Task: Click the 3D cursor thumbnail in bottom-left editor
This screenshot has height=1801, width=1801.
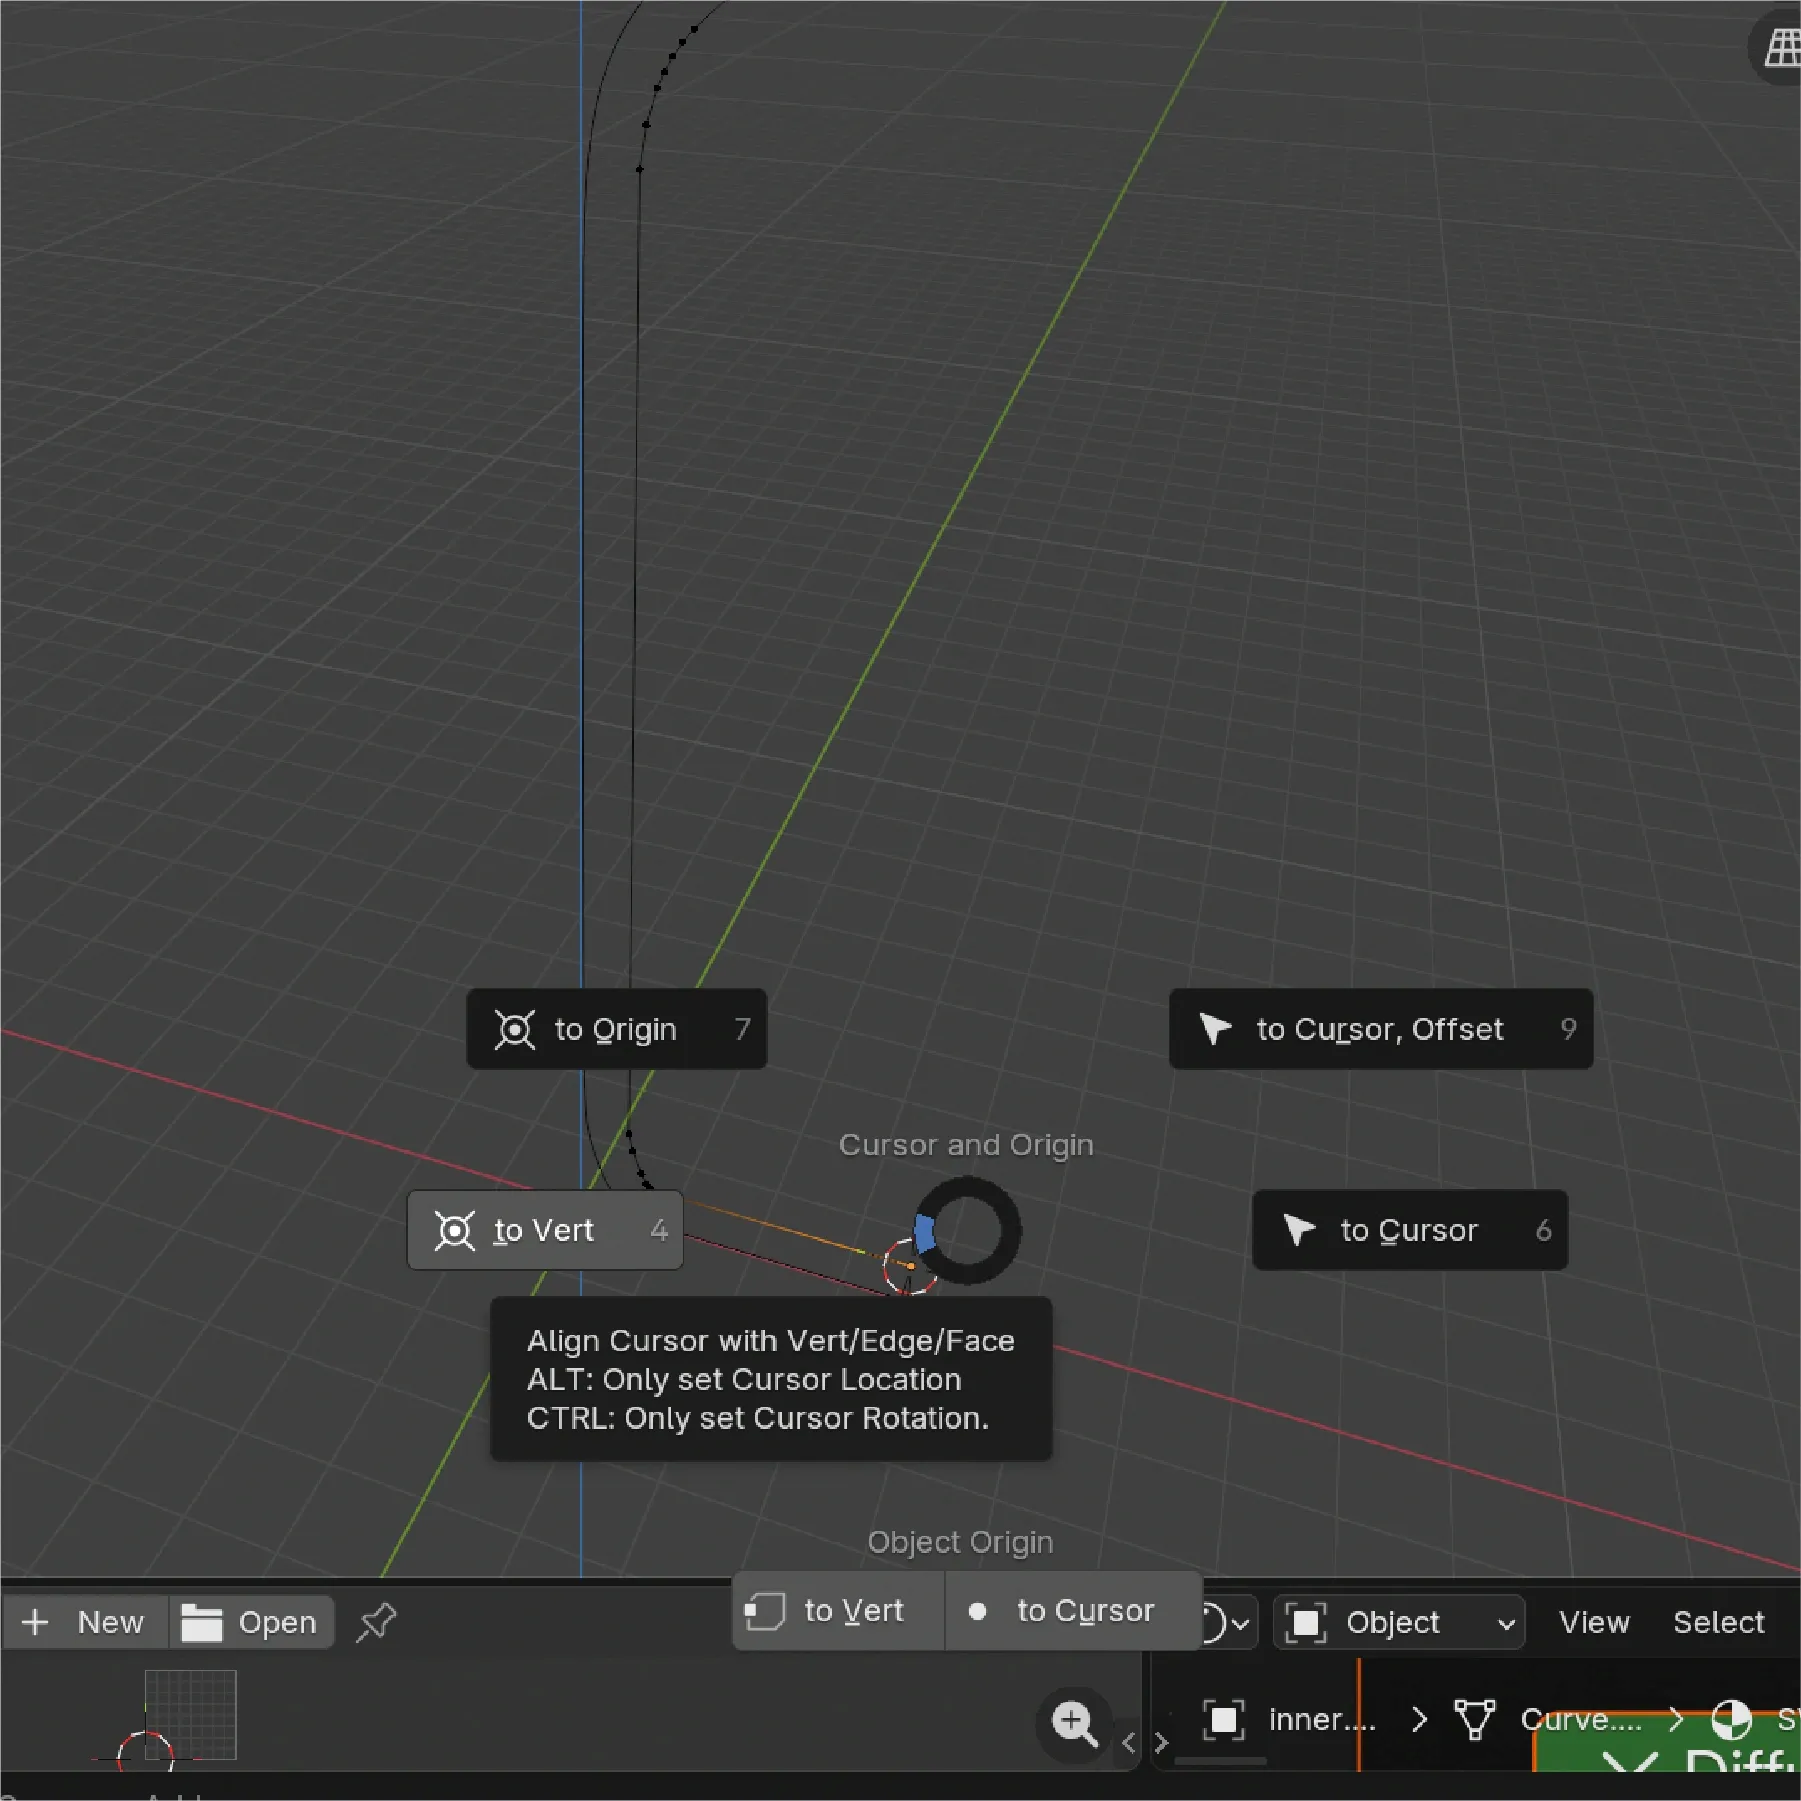Action: (146, 1750)
